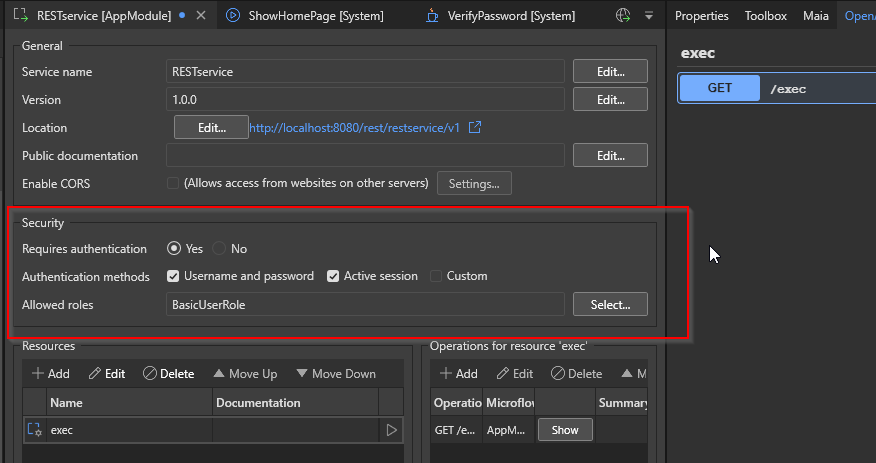Open the Properties pane tab
Image resolution: width=876 pixels, height=463 pixels.
(702, 16)
